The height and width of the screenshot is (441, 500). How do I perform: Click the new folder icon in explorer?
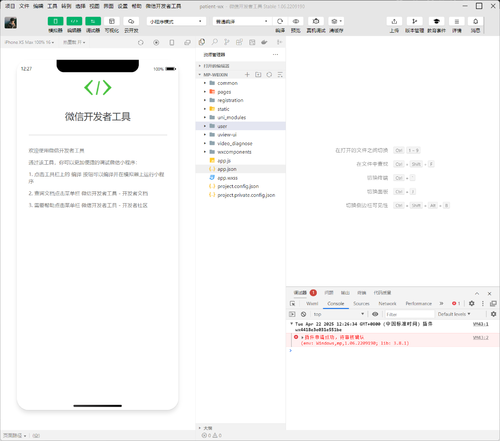pos(258,75)
